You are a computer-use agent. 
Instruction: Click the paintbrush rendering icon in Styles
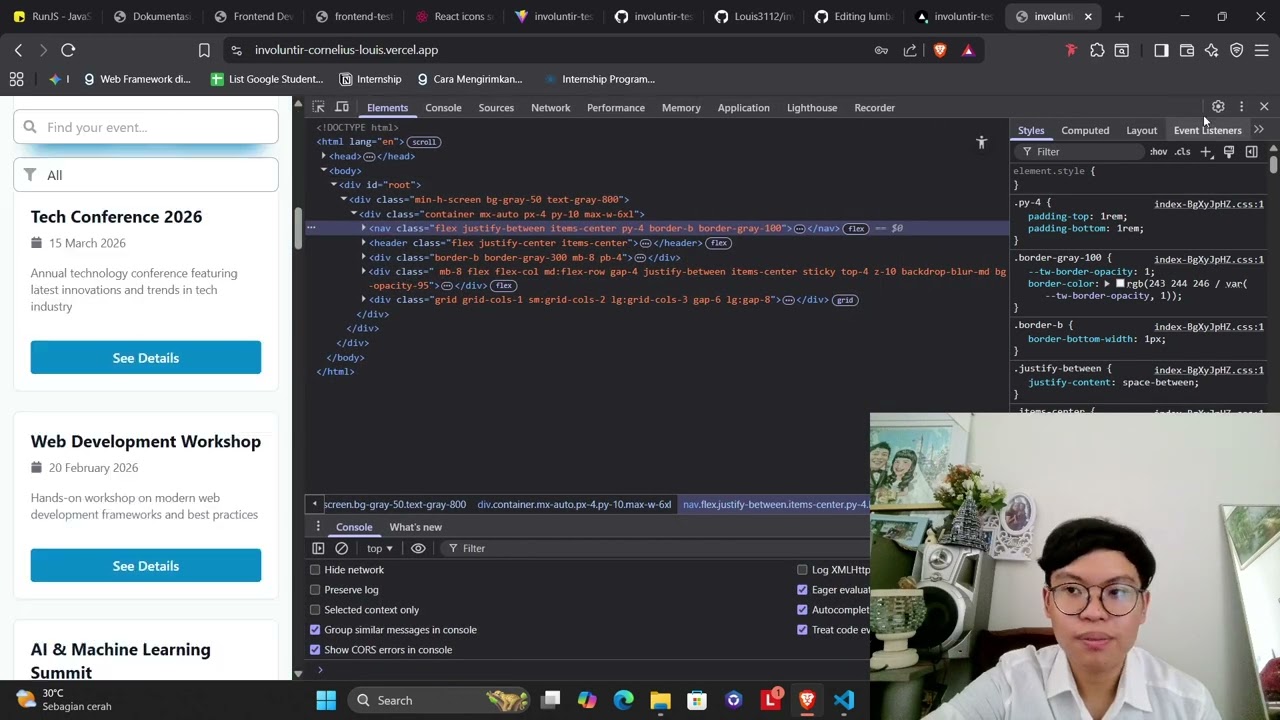(x=1229, y=152)
